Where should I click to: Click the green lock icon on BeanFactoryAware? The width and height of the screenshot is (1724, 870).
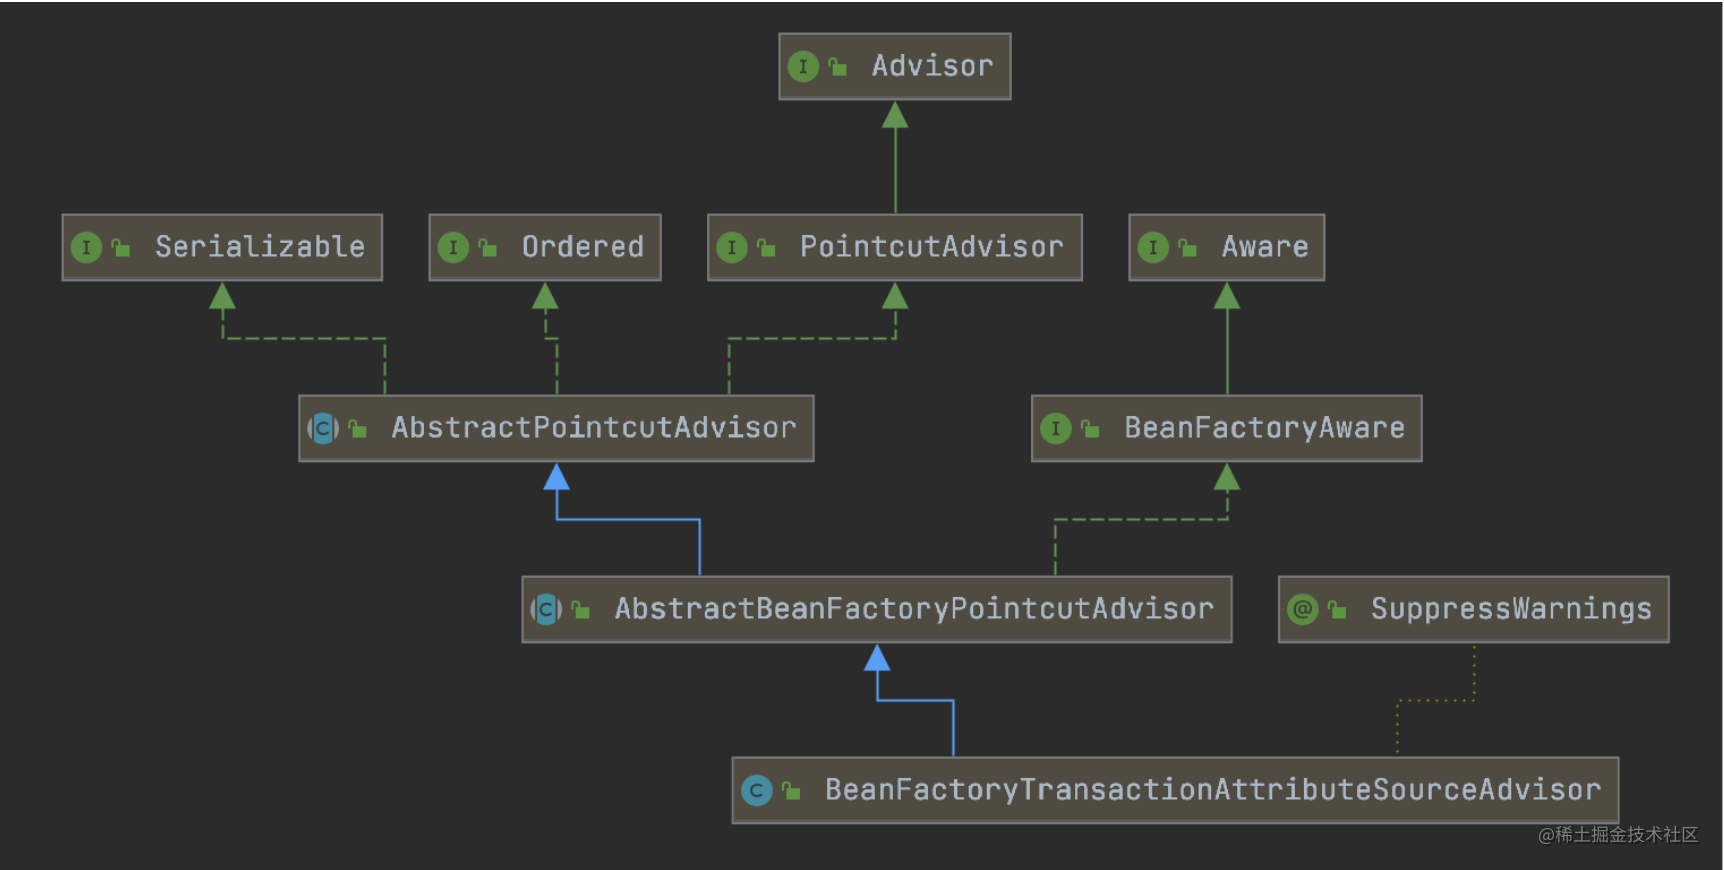coord(1091,429)
